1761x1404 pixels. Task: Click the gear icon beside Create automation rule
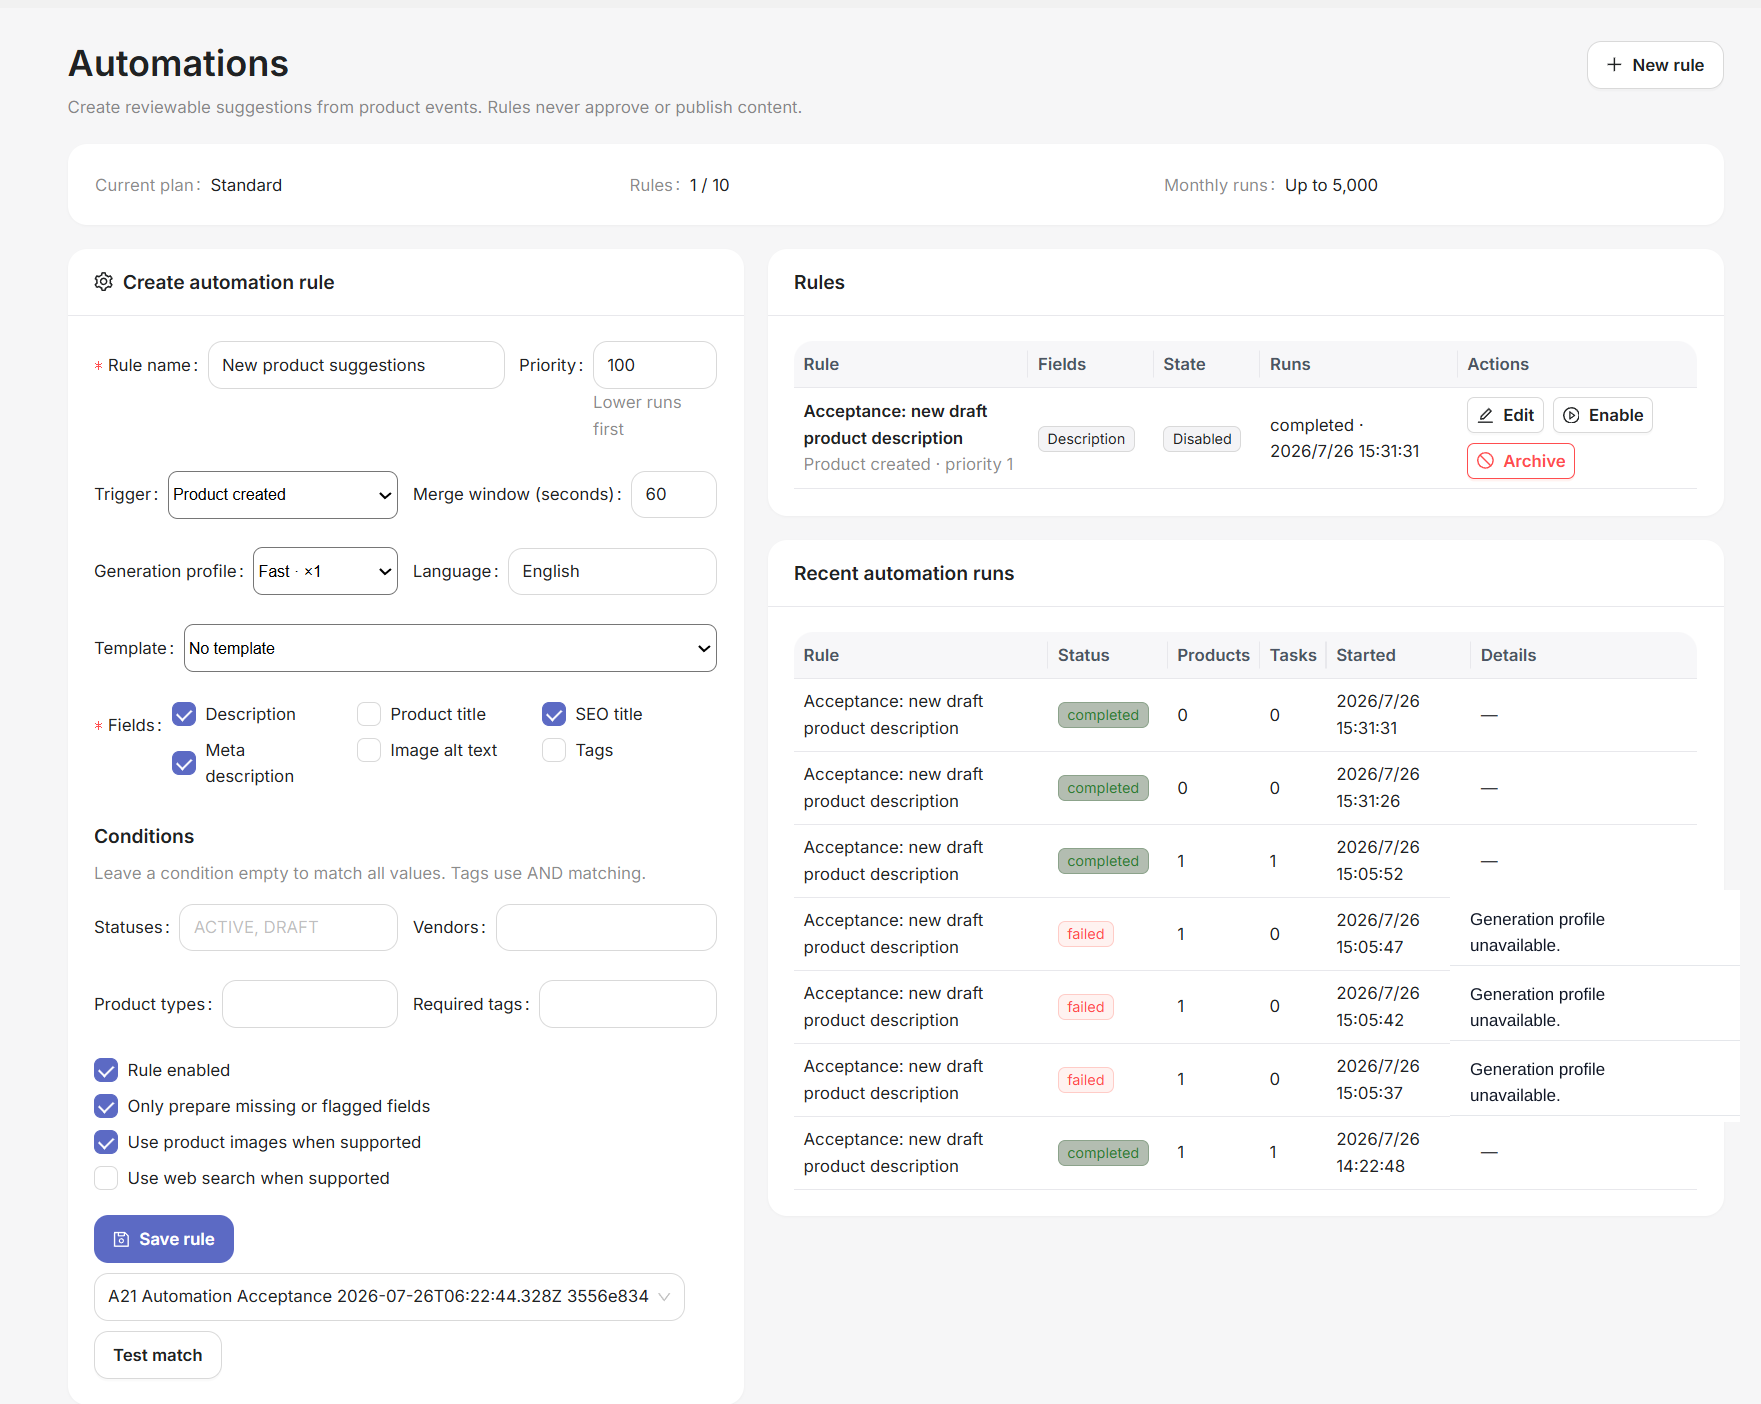[104, 282]
